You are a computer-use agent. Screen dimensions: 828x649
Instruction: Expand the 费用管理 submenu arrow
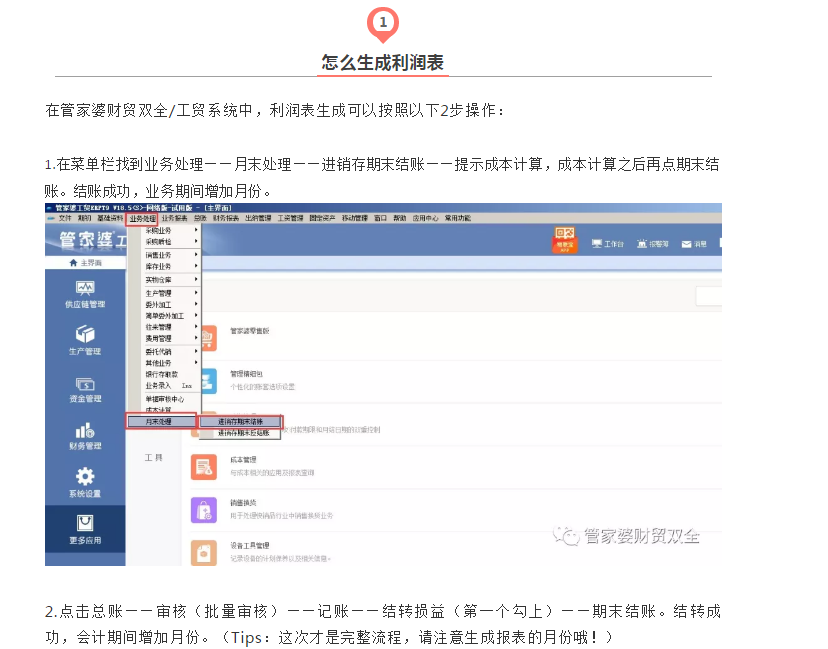click(x=196, y=337)
